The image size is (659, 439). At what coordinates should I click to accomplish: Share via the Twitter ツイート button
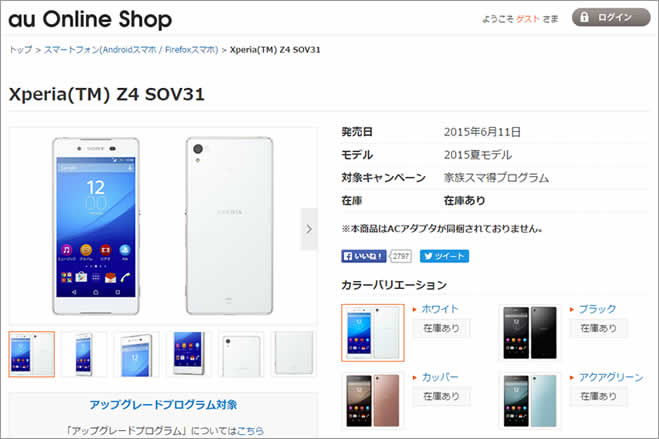point(444,256)
